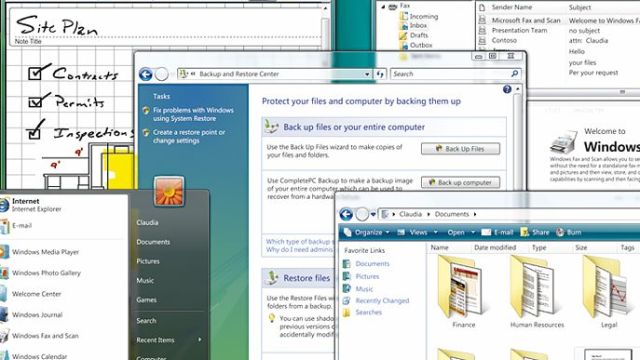Sort fax list by Sender Name column
The image size is (640, 360).
(x=511, y=7)
